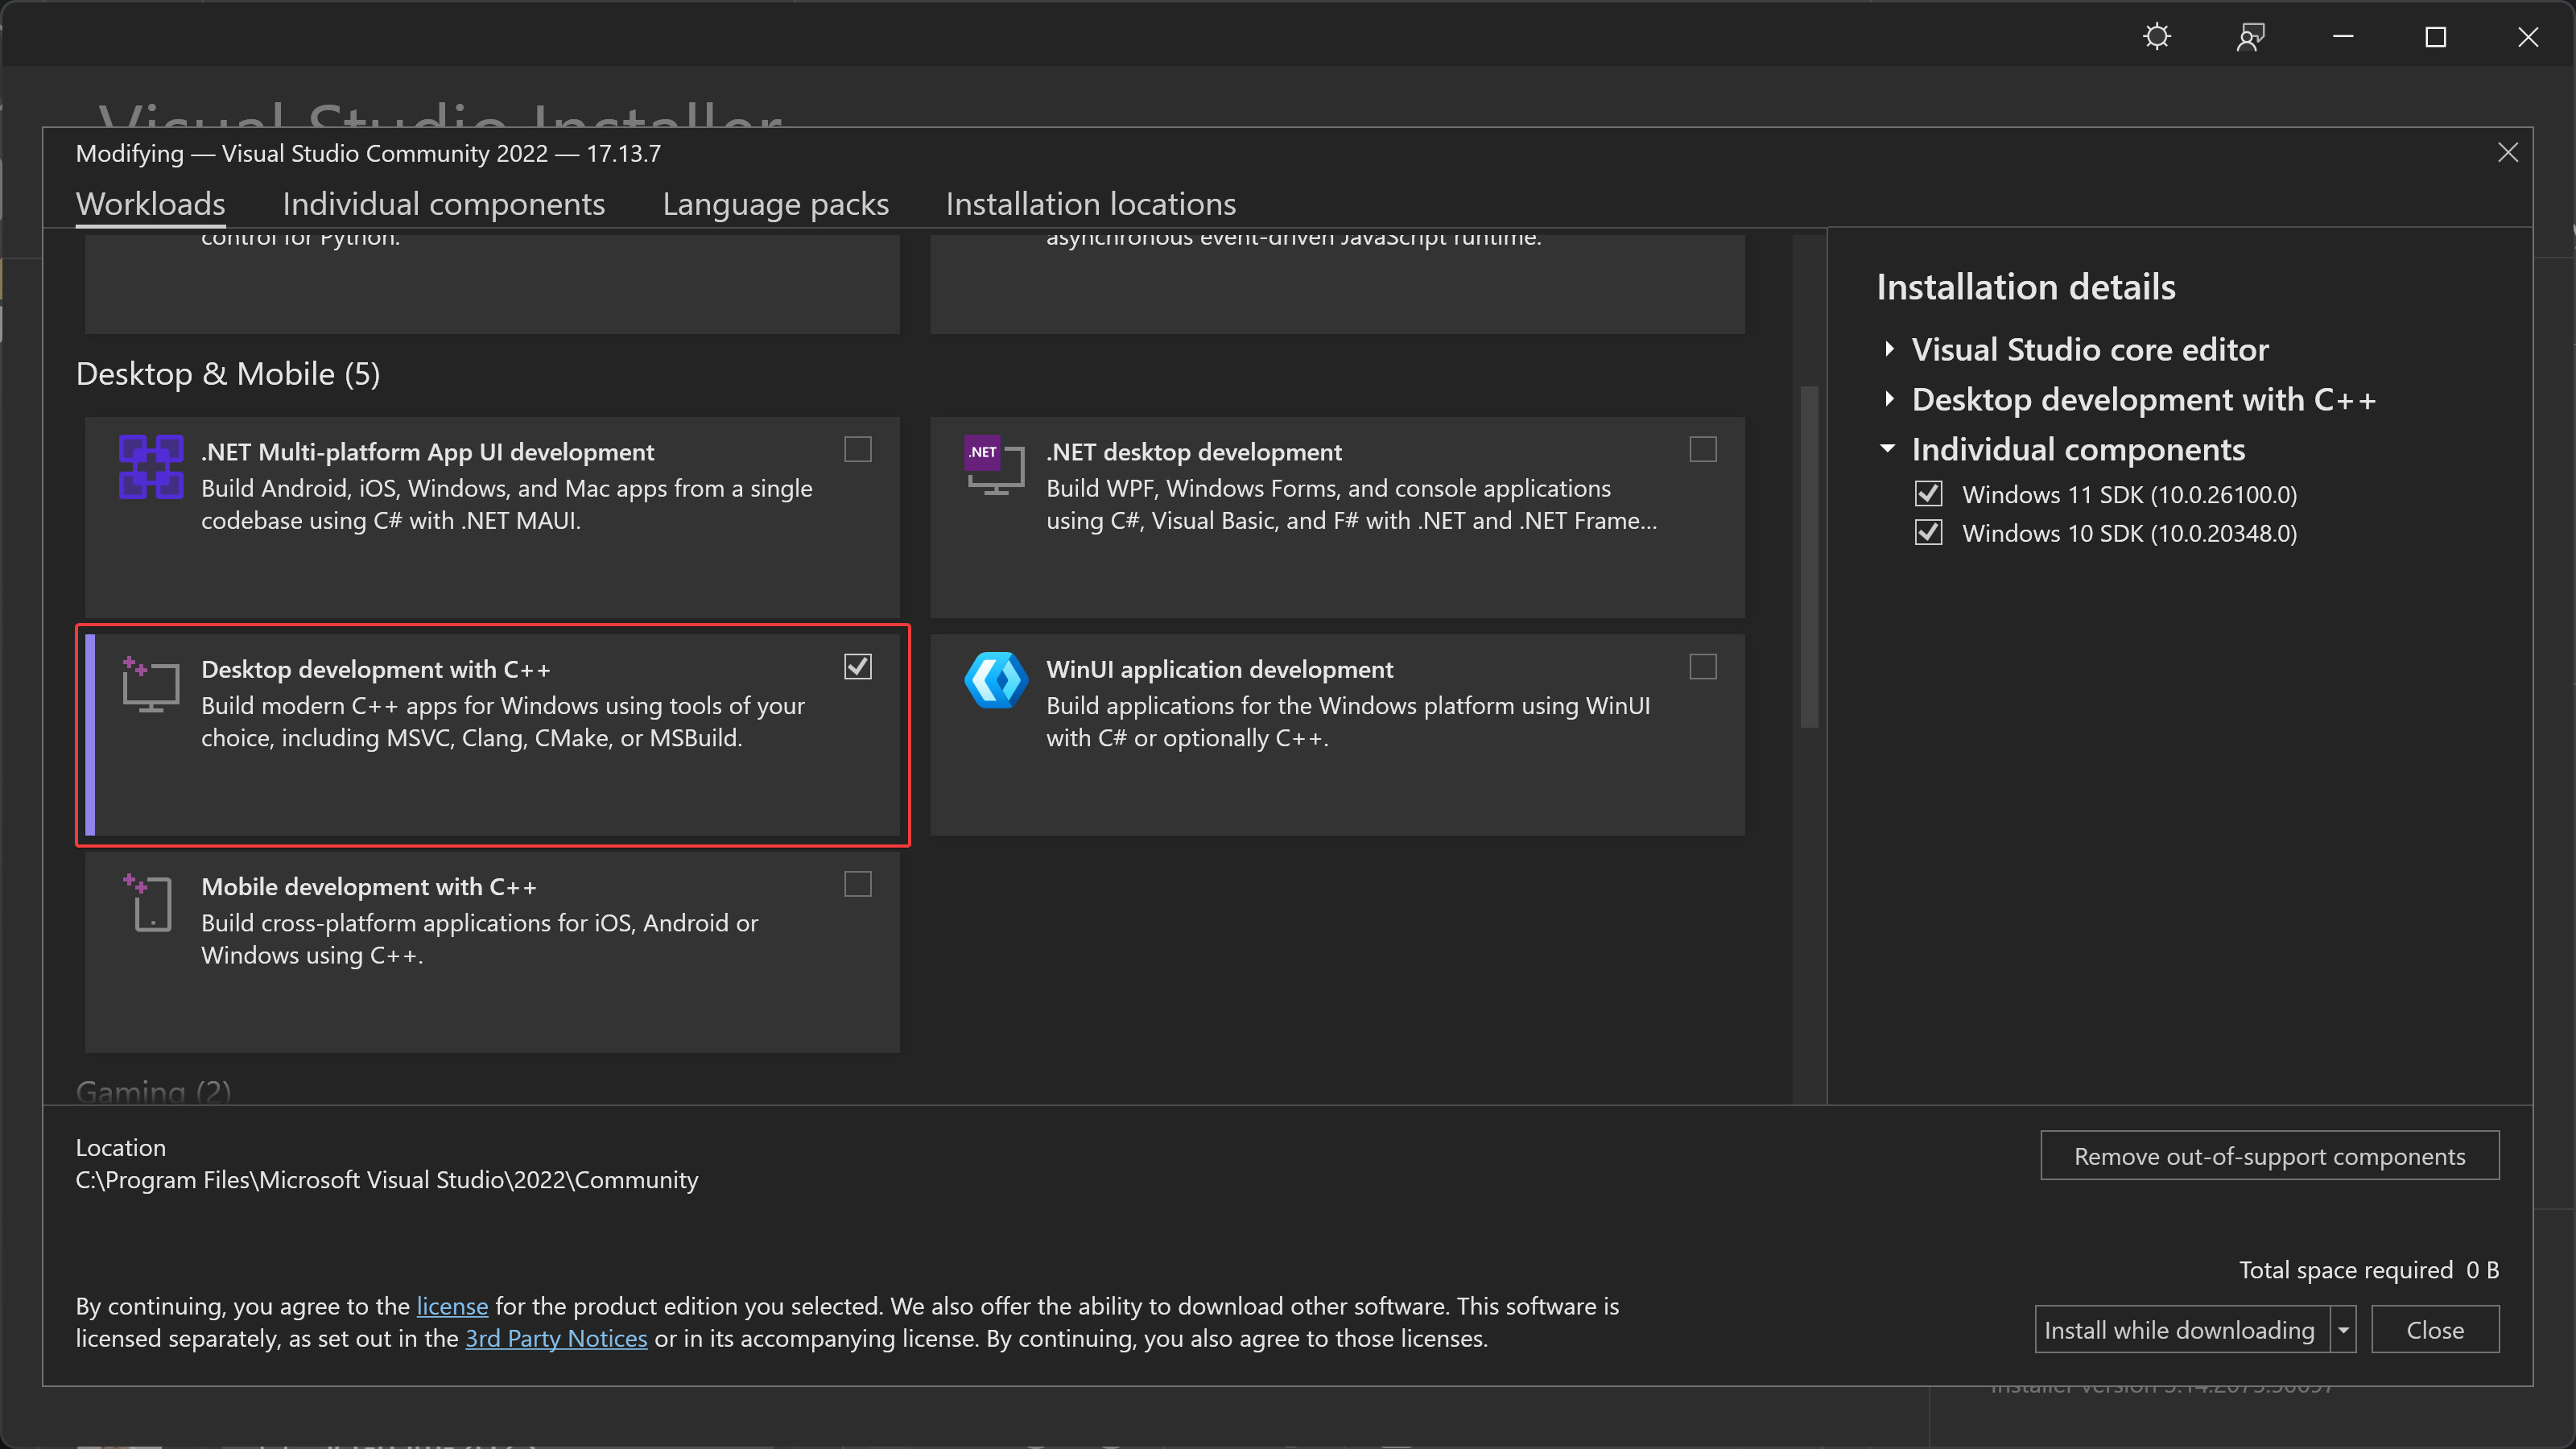Open the feedback icon in title bar
Image resolution: width=2576 pixels, height=1449 pixels.
click(x=2250, y=37)
